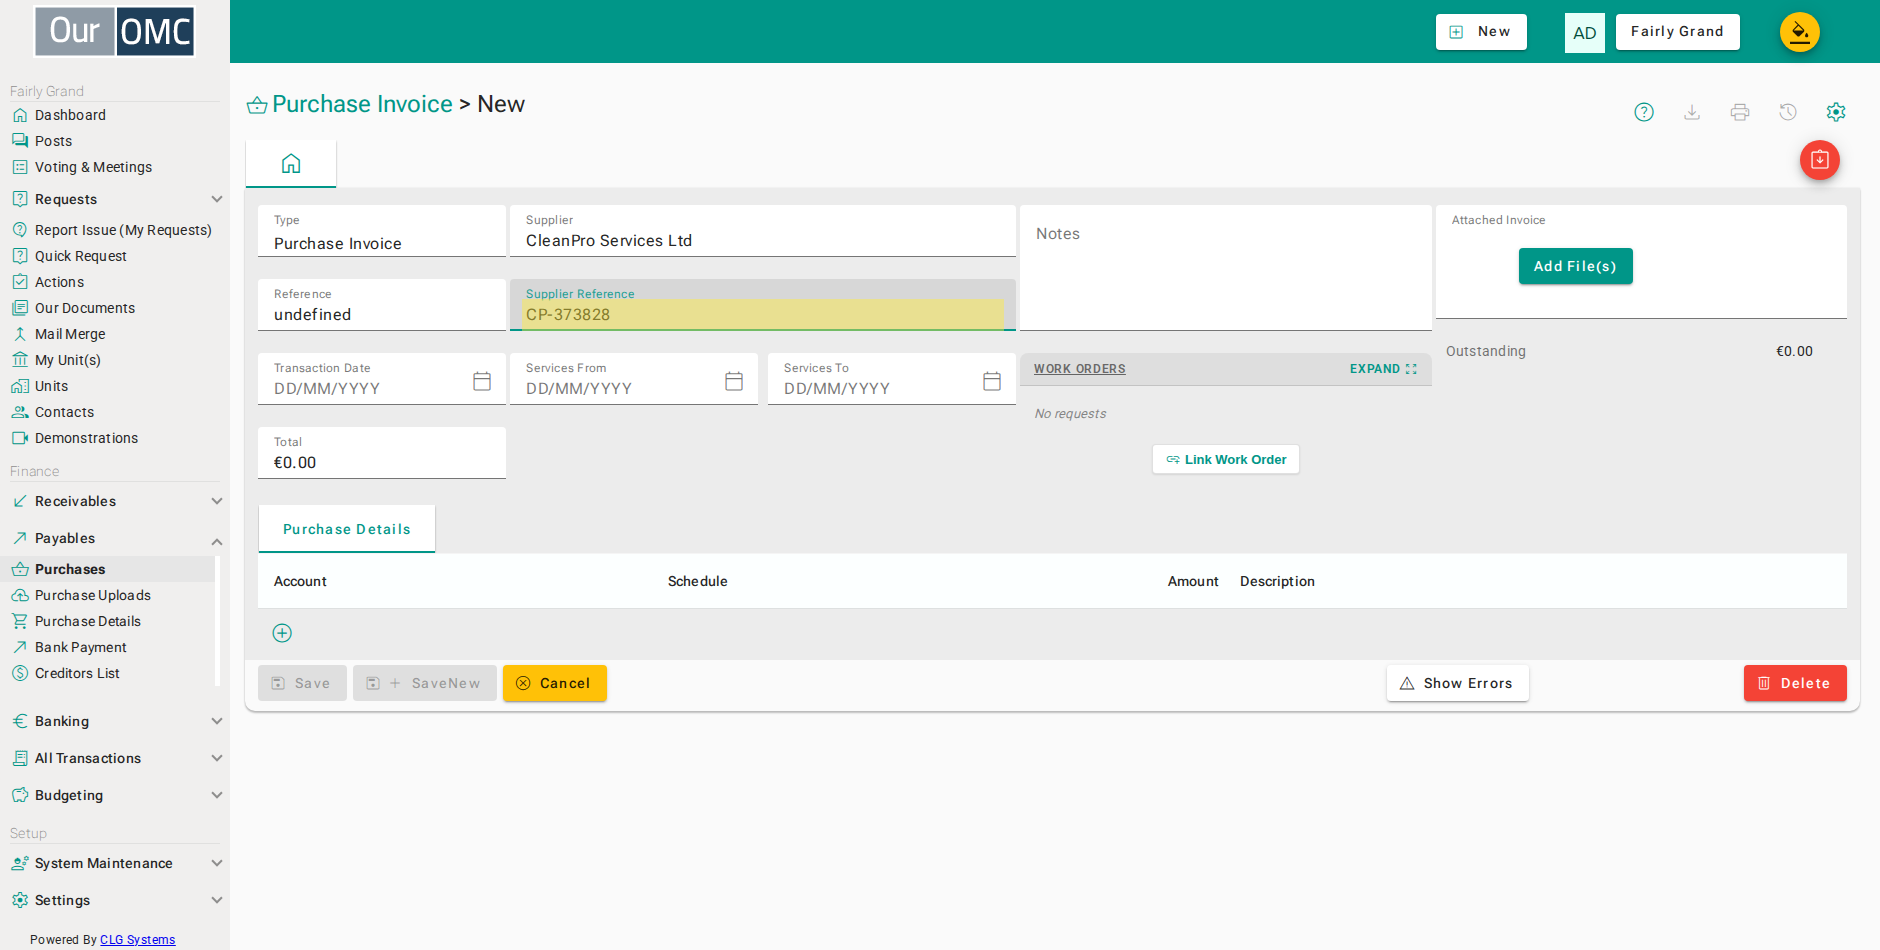Switch to the Purchase Details tab
The width and height of the screenshot is (1880, 950).
click(x=347, y=529)
